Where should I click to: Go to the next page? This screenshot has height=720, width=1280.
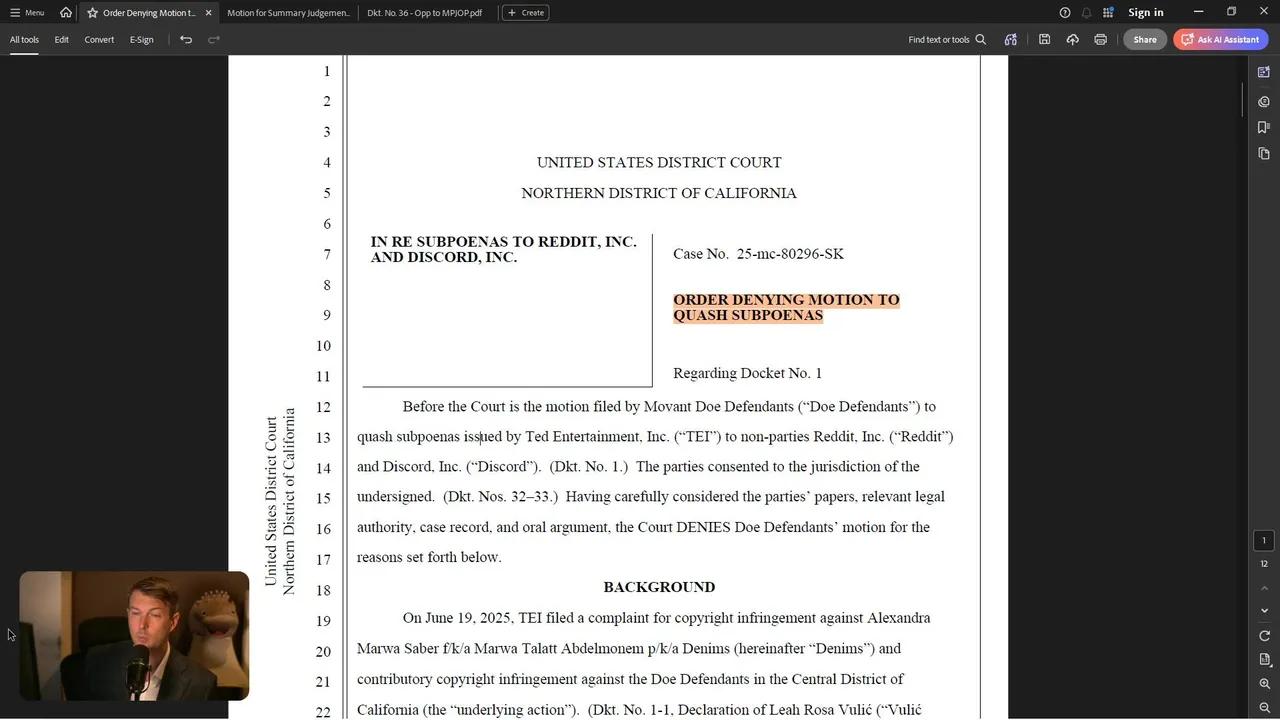click(1264, 611)
